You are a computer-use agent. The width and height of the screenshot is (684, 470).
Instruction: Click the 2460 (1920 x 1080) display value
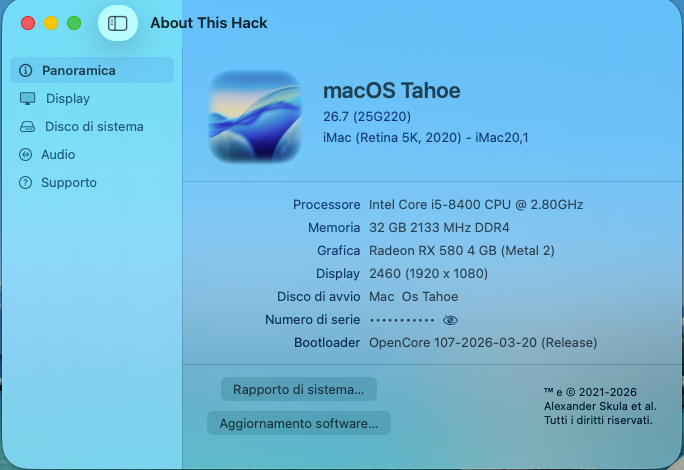point(428,274)
